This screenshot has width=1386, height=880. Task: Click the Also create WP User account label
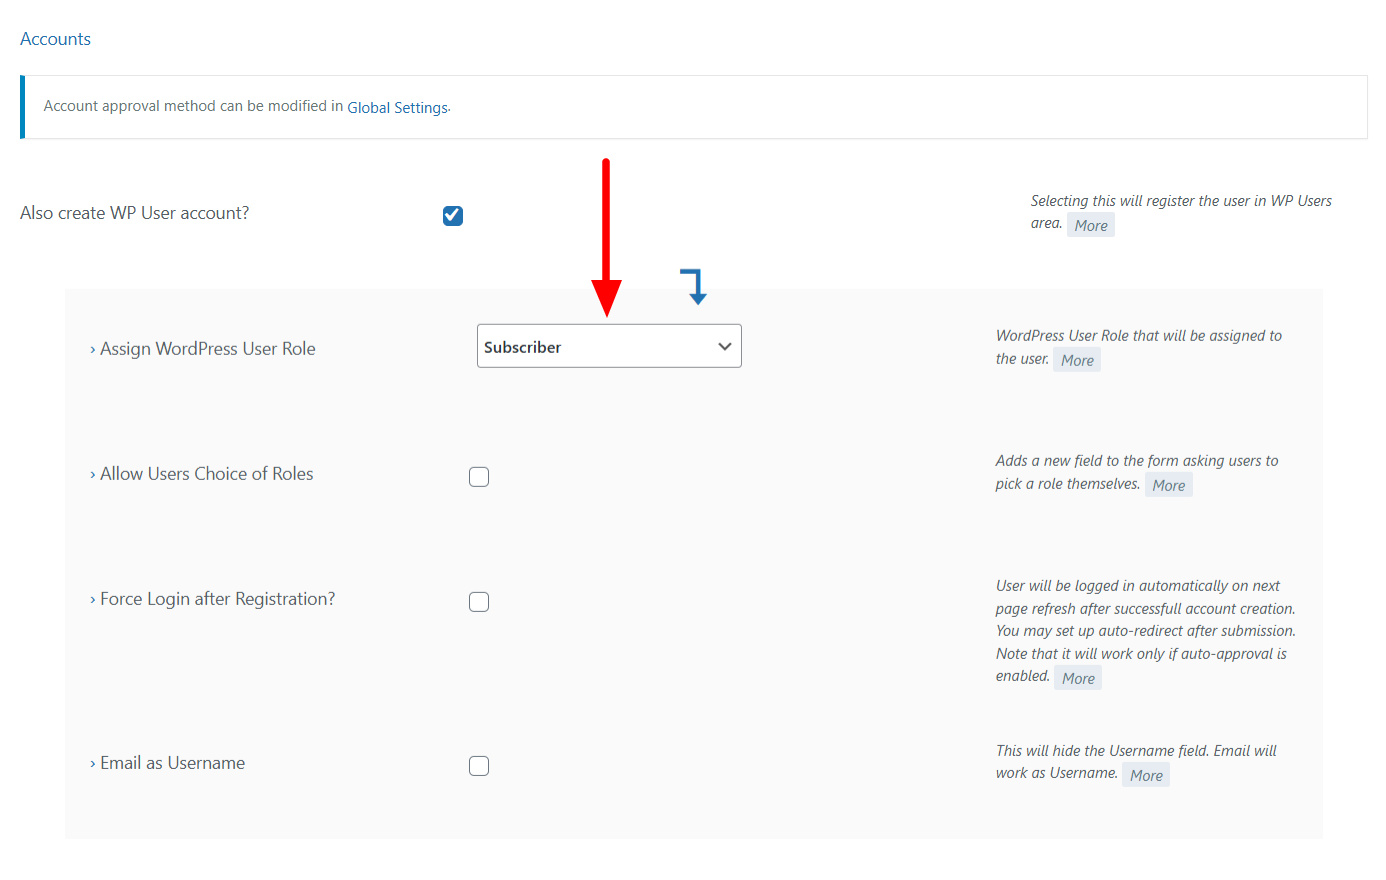135,213
